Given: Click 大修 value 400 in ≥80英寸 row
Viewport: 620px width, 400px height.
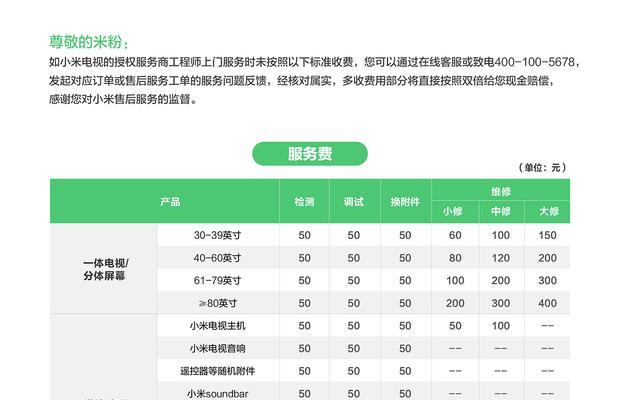Looking at the screenshot, I should (x=548, y=303).
